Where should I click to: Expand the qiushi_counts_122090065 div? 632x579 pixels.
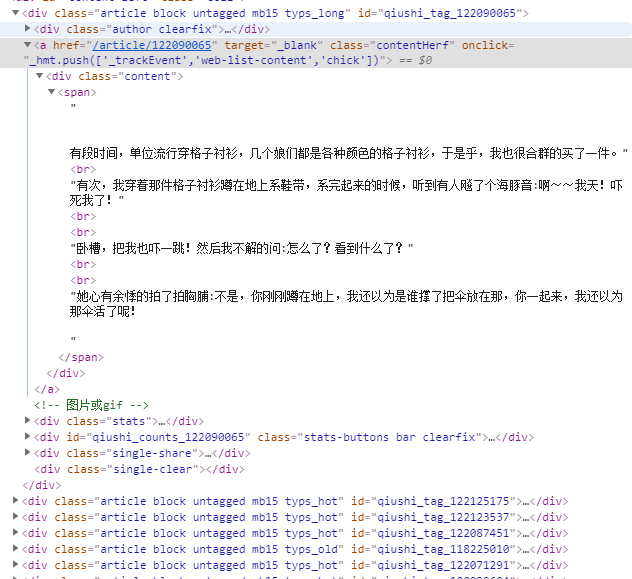tap(27, 436)
